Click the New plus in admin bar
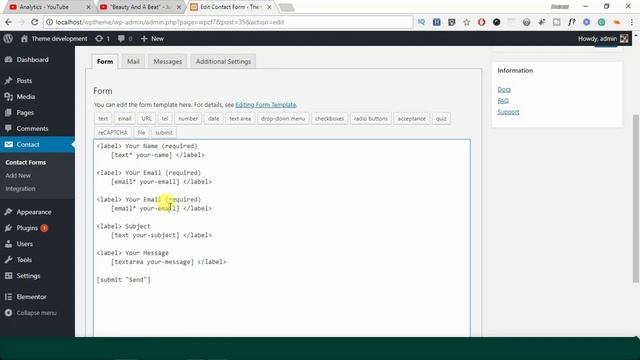Viewport: 640px width, 360px height. tap(144, 39)
